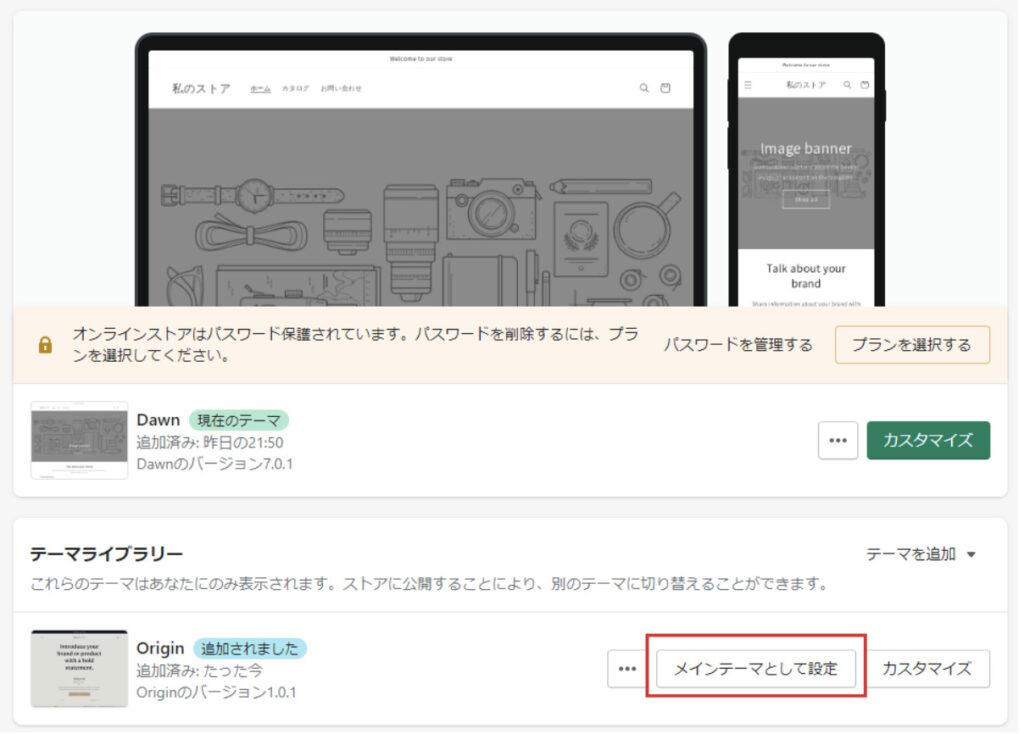Image resolution: width=1024 pixels, height=734 pixels.
Task: Click the cart icon in desktop preview
Action: (x=666, y=88)
